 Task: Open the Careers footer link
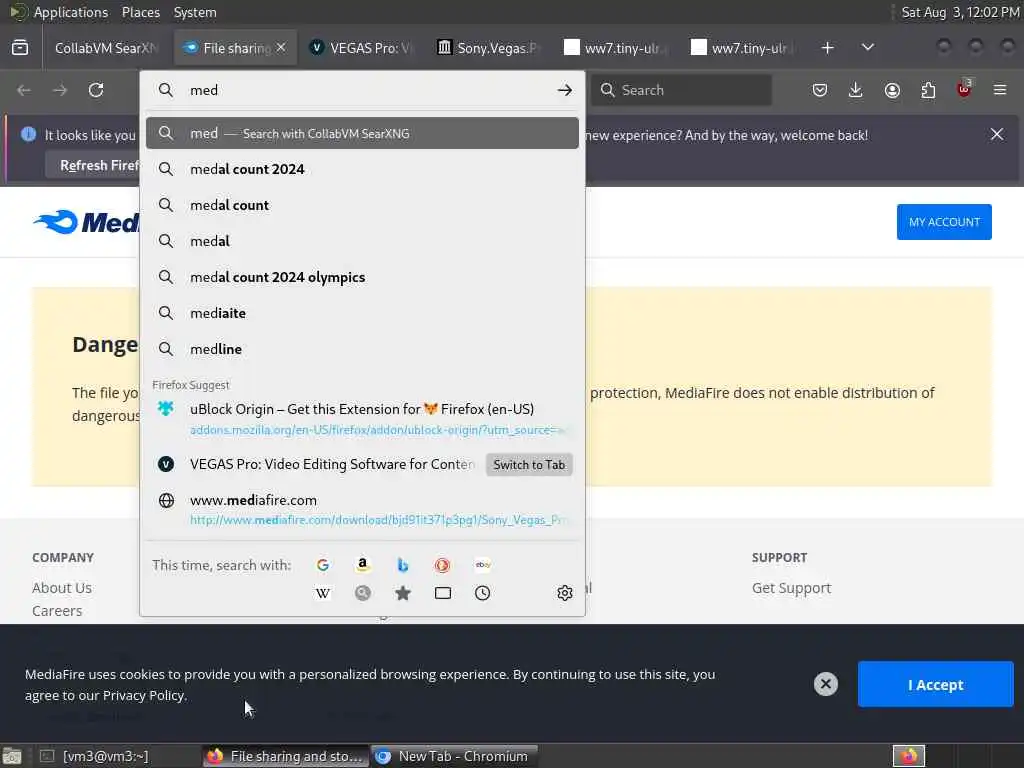57,611
